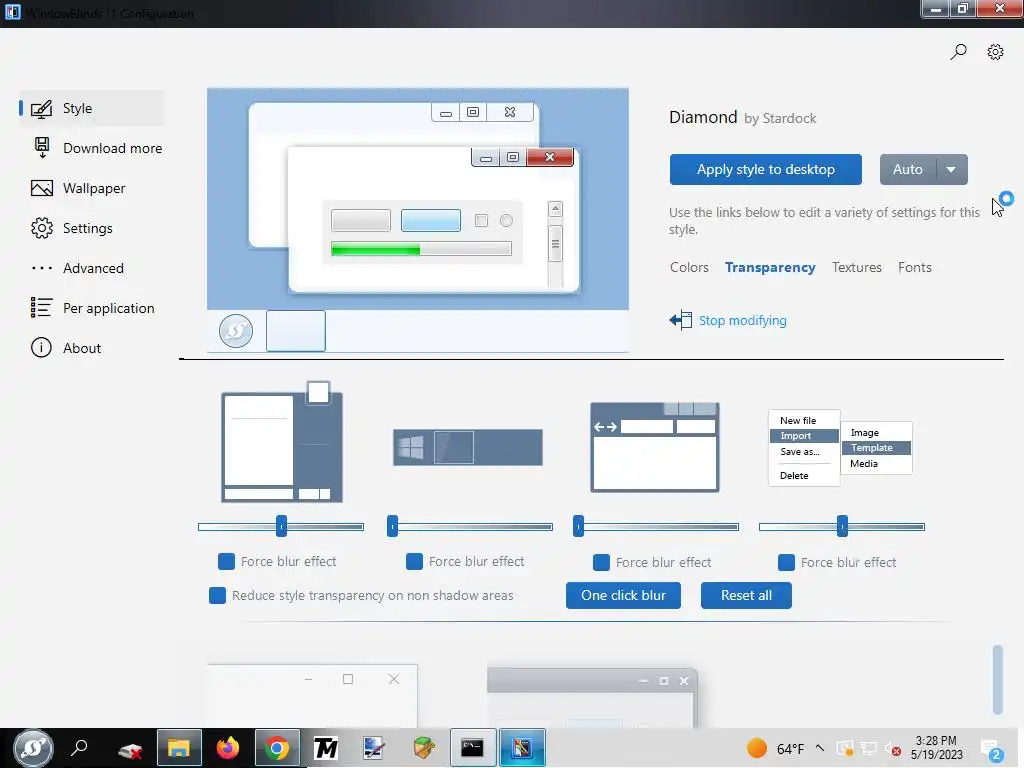Viewport: 1024px width, 768px height.
Task: Open Wallpaper via its picture icon
Action: coord(42,189)
